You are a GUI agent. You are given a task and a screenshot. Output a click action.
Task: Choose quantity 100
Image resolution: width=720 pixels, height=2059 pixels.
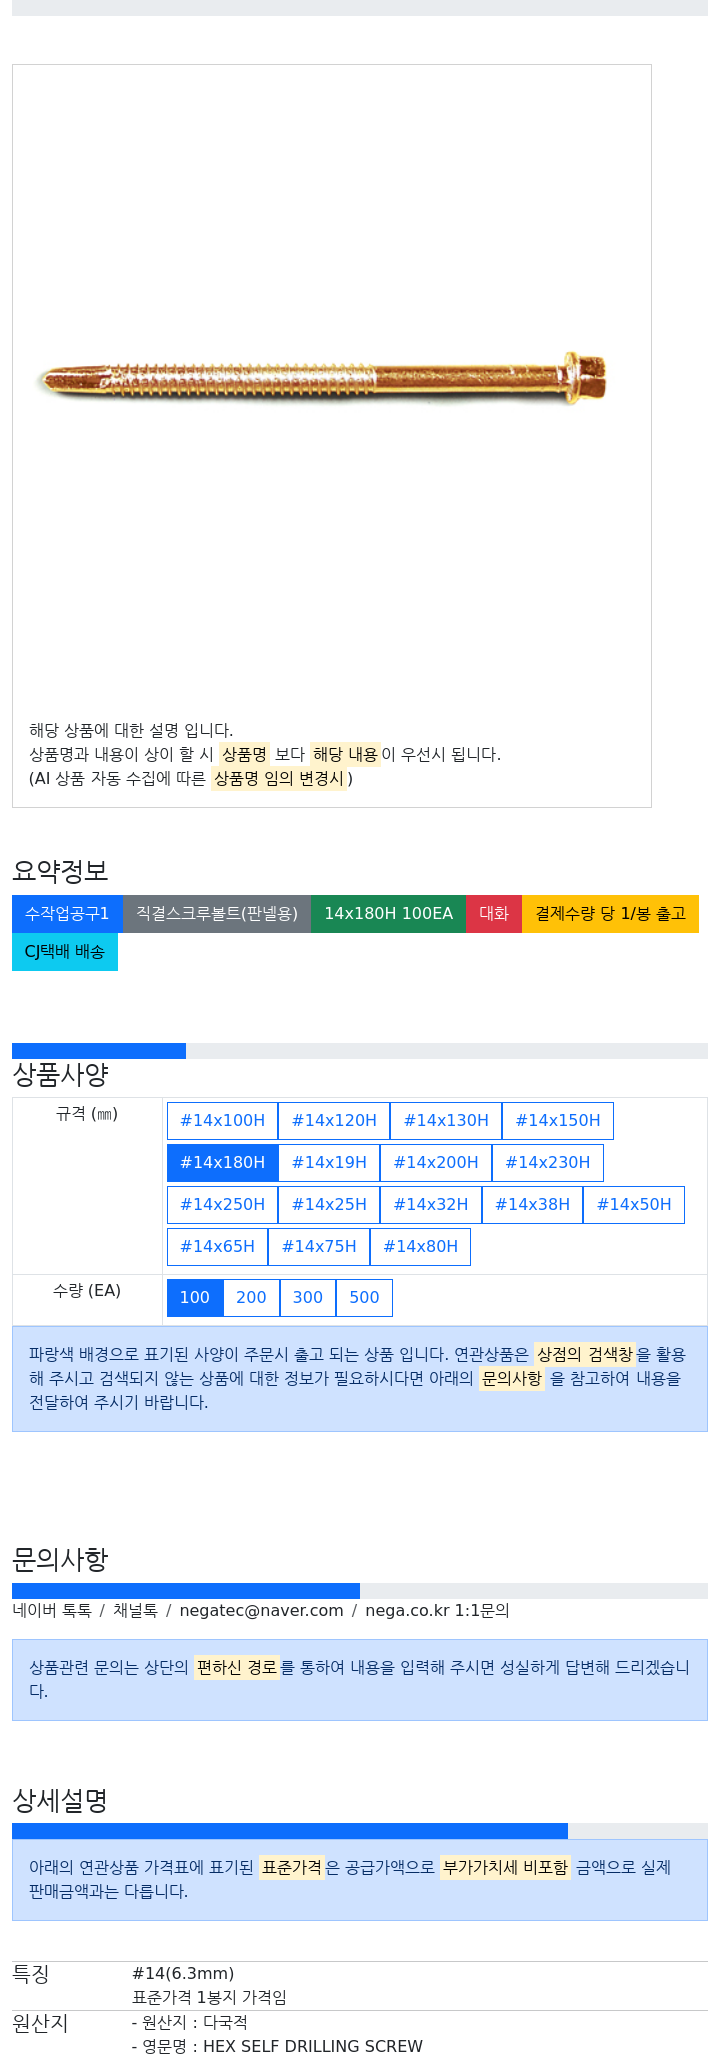[x=195, y=1298]
